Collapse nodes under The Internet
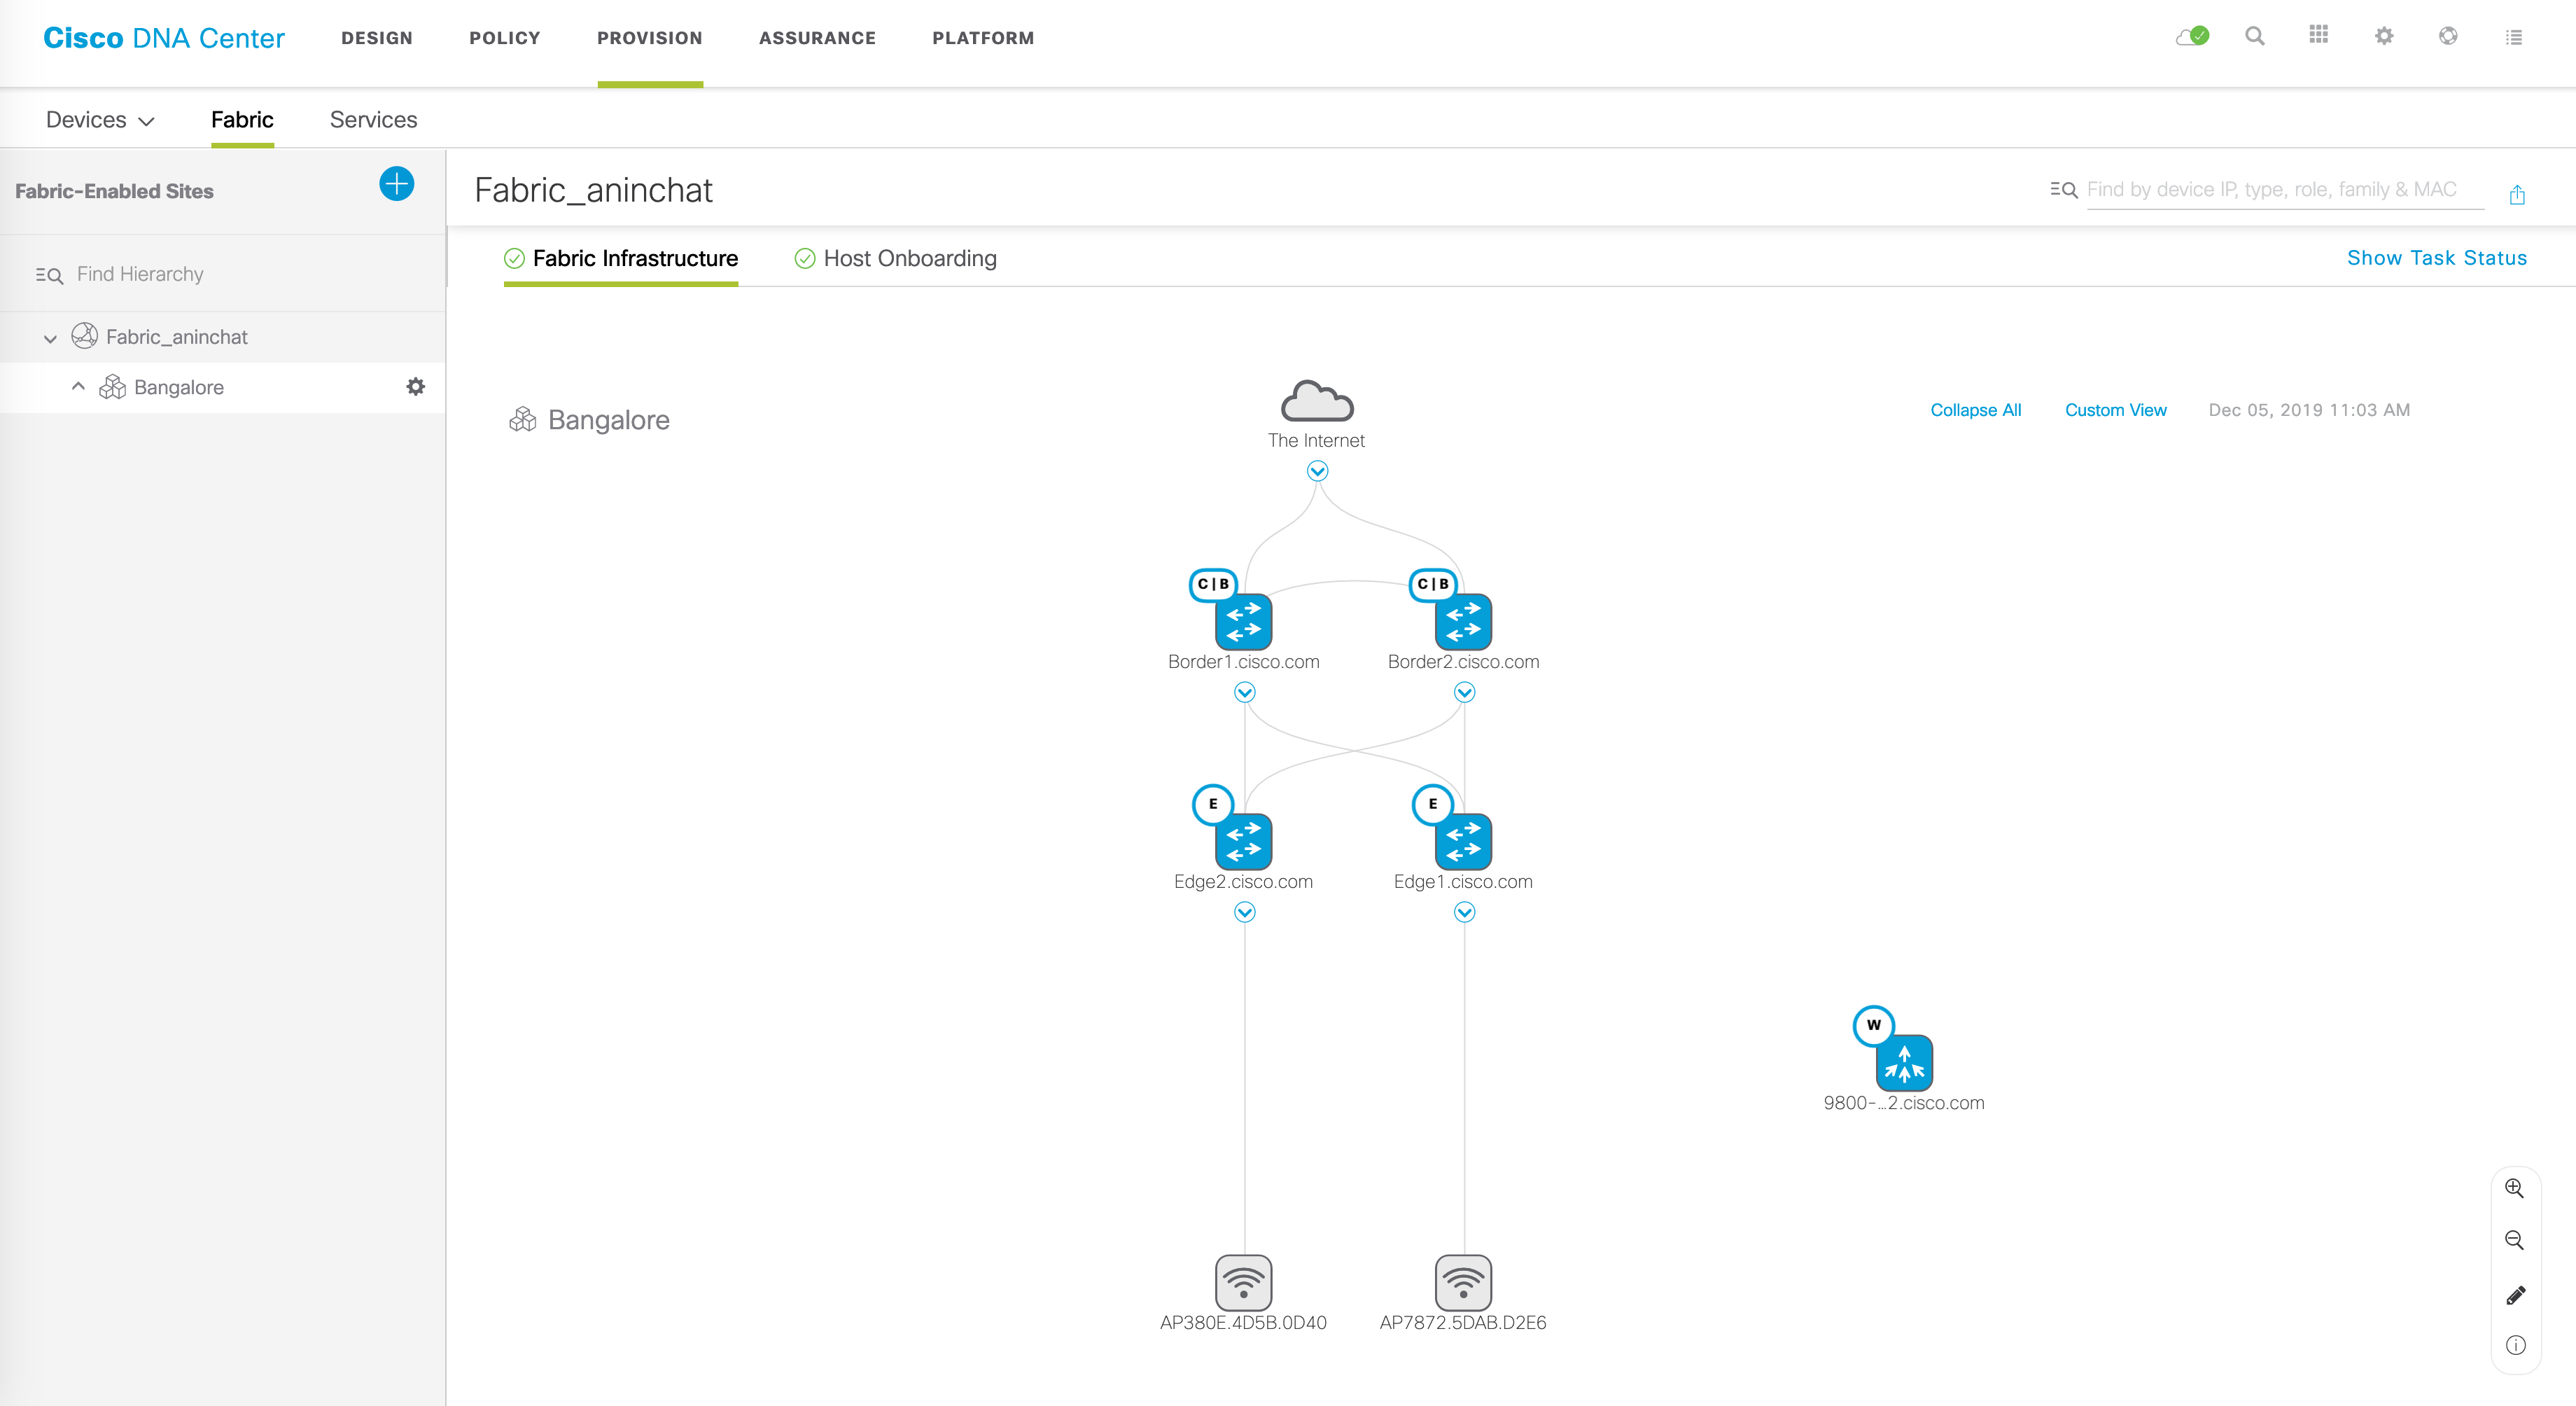Image resolution: width=2576 pixels, height=1406 pixels. (1318, 471)
